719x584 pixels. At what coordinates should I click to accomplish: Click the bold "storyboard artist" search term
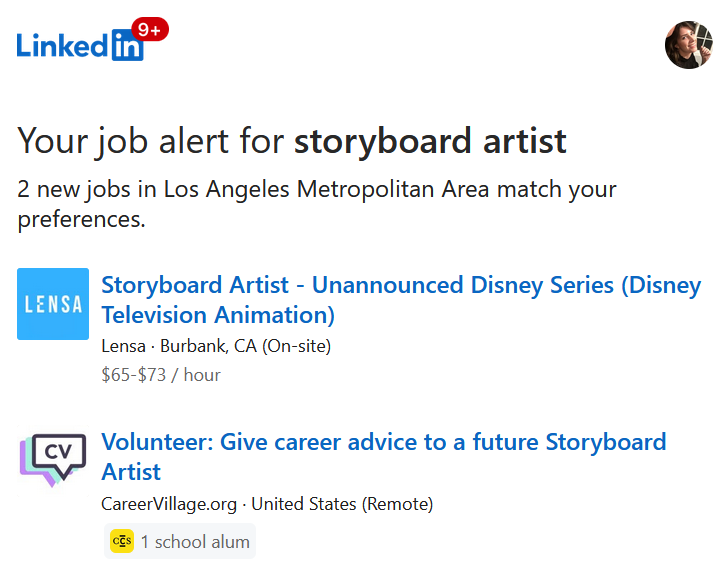(430, 140)
